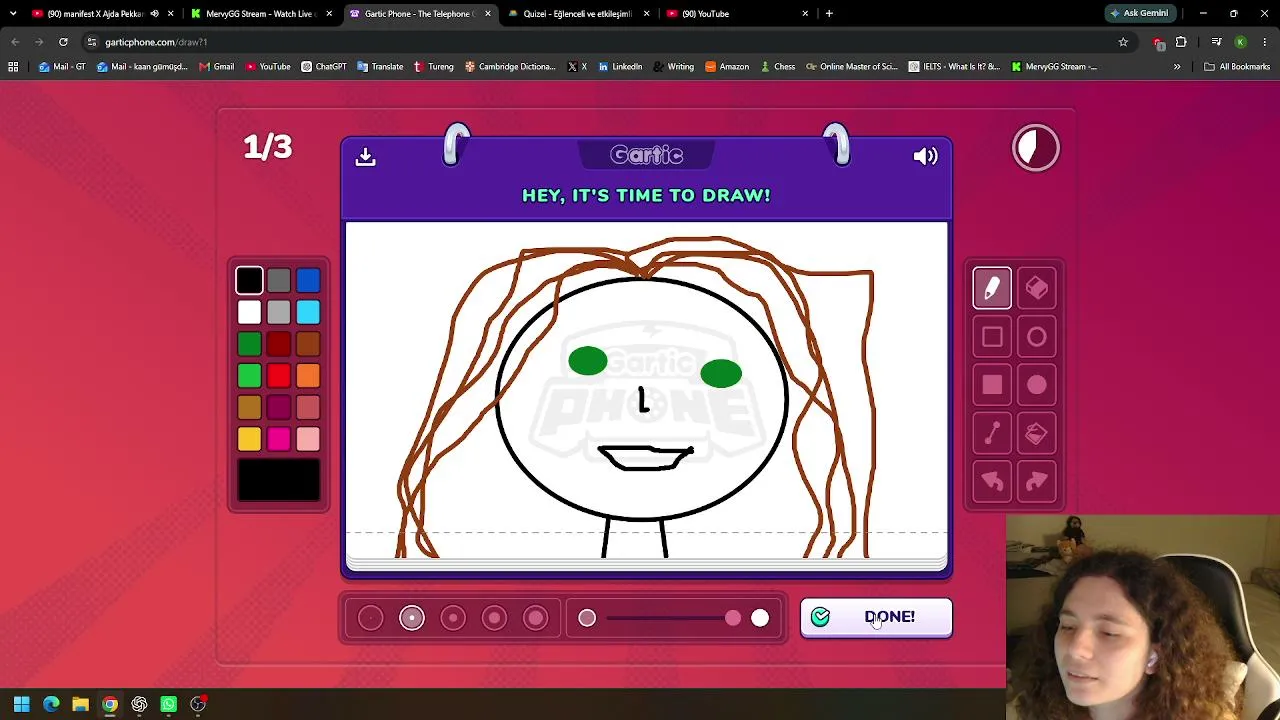
Task: Choose the empty rectangle shape tool
Action: pyautogui.click(x=992, y=337)
